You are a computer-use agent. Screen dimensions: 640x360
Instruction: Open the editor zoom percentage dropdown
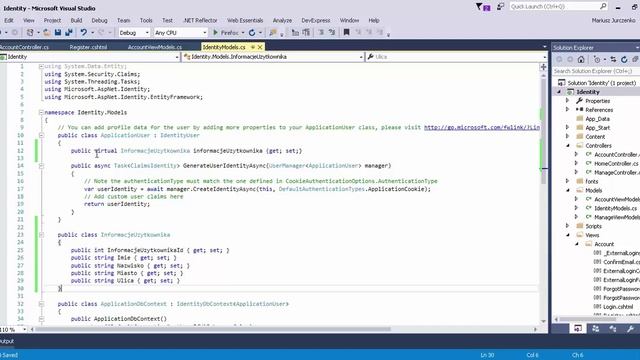coord(24,329)
